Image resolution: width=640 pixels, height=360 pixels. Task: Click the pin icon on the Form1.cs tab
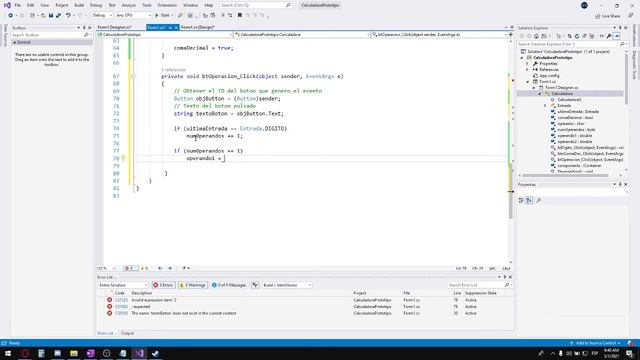click(x=170, y=27)
